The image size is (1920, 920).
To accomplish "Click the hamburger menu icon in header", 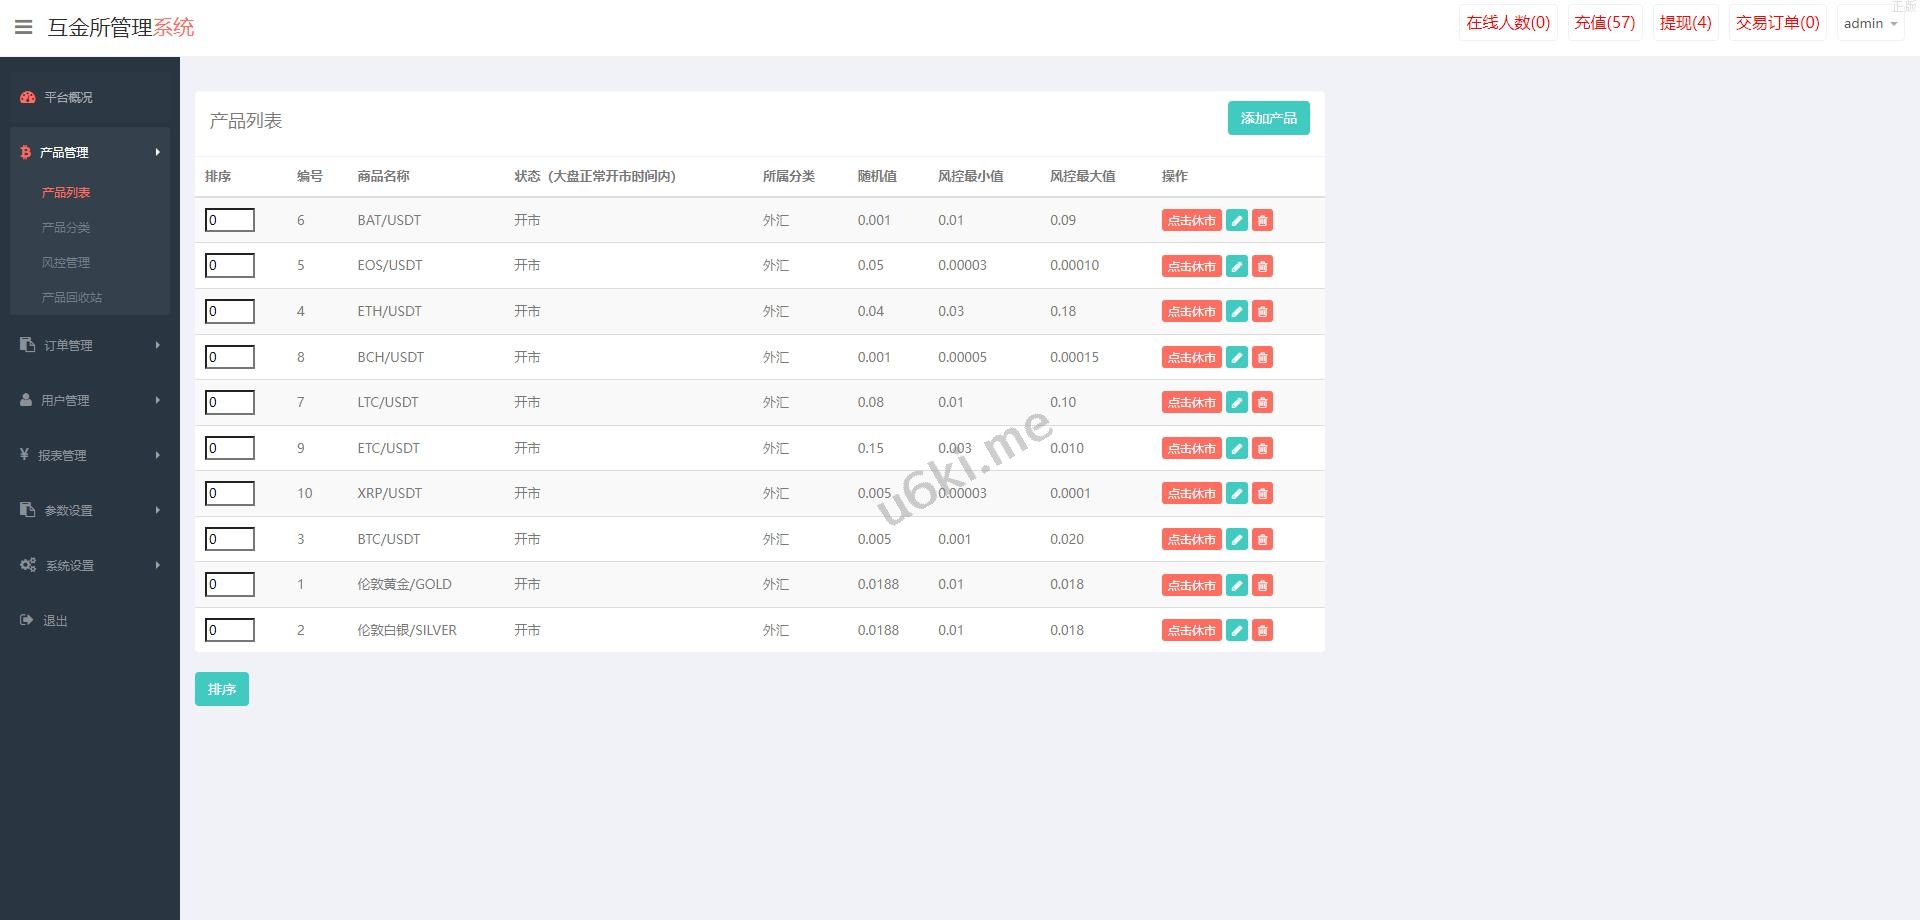I will tap(24, 27).
